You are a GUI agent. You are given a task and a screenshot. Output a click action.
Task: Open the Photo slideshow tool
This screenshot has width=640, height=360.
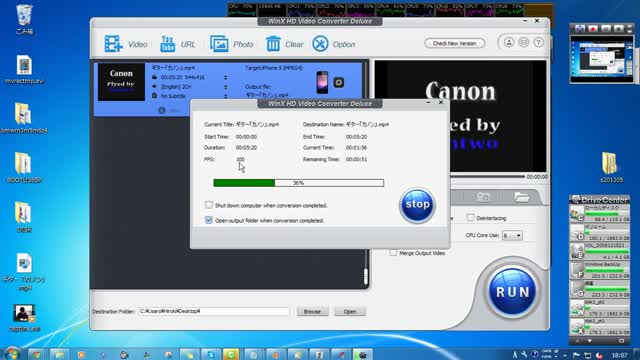(x=231, y=44)
